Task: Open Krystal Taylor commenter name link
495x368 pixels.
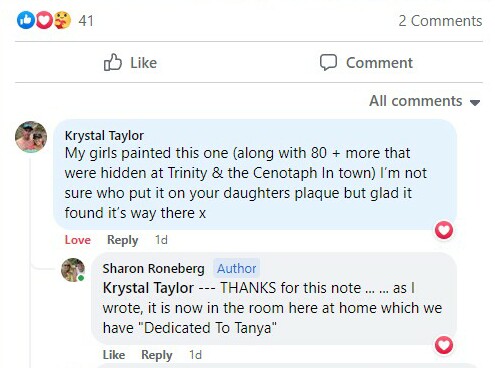Action: pyautogui.click(x=104, y=136)
